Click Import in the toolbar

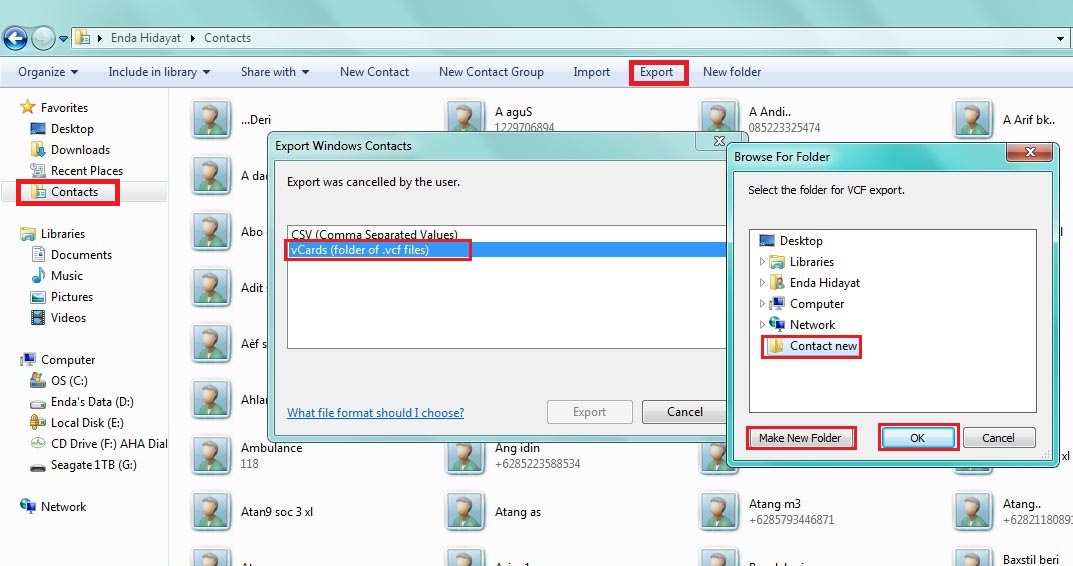tap(591, 72)
